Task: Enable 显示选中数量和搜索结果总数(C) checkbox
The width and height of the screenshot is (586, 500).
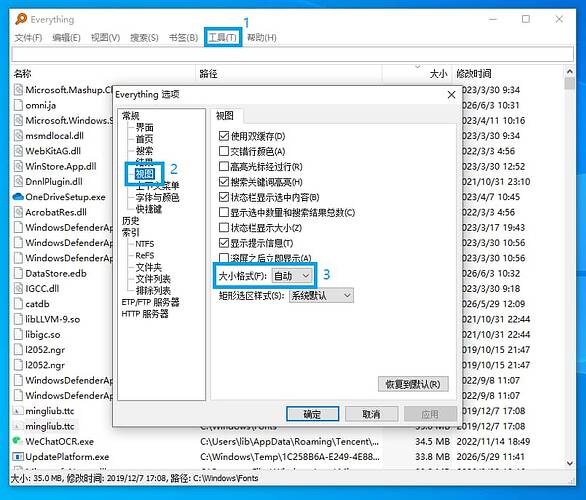Action: tap(223, 212)
